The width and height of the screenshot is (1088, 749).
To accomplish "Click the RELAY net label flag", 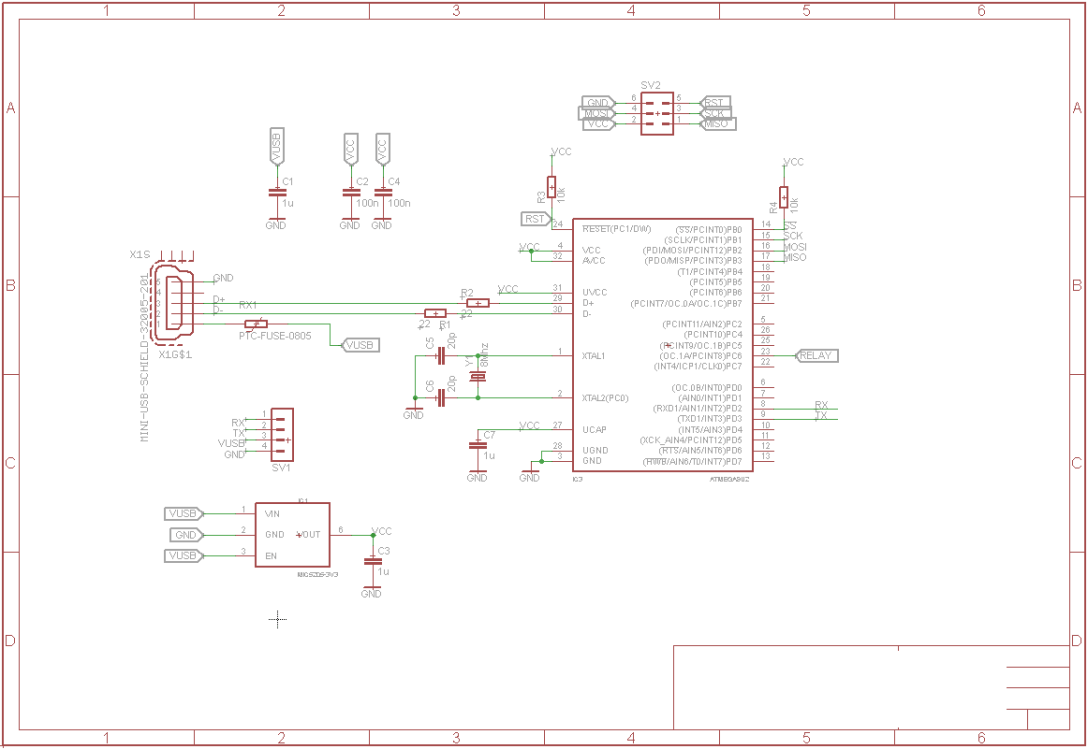I will point(818,355).
